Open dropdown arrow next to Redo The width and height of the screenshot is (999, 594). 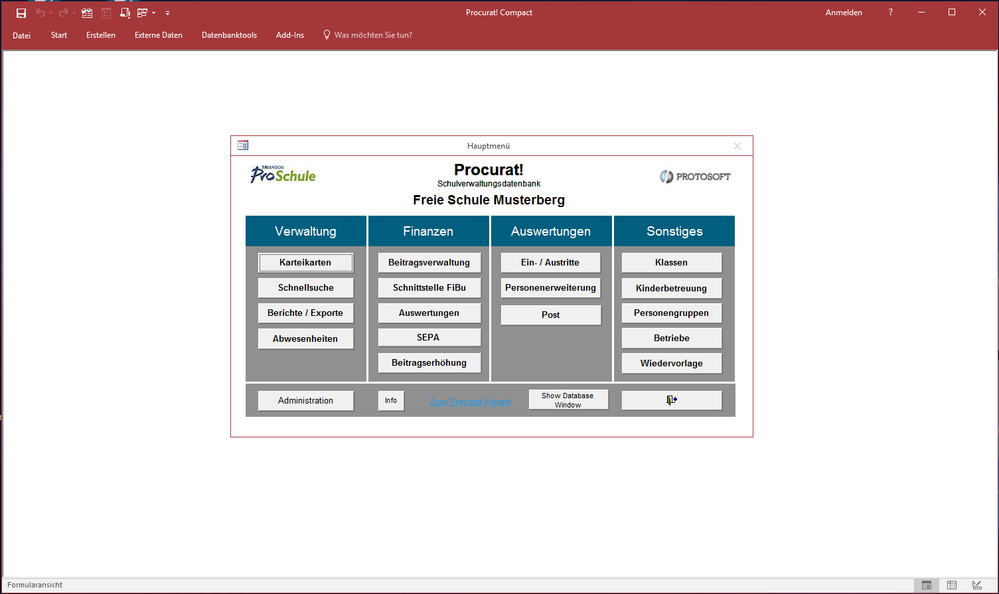click(74, 13)
